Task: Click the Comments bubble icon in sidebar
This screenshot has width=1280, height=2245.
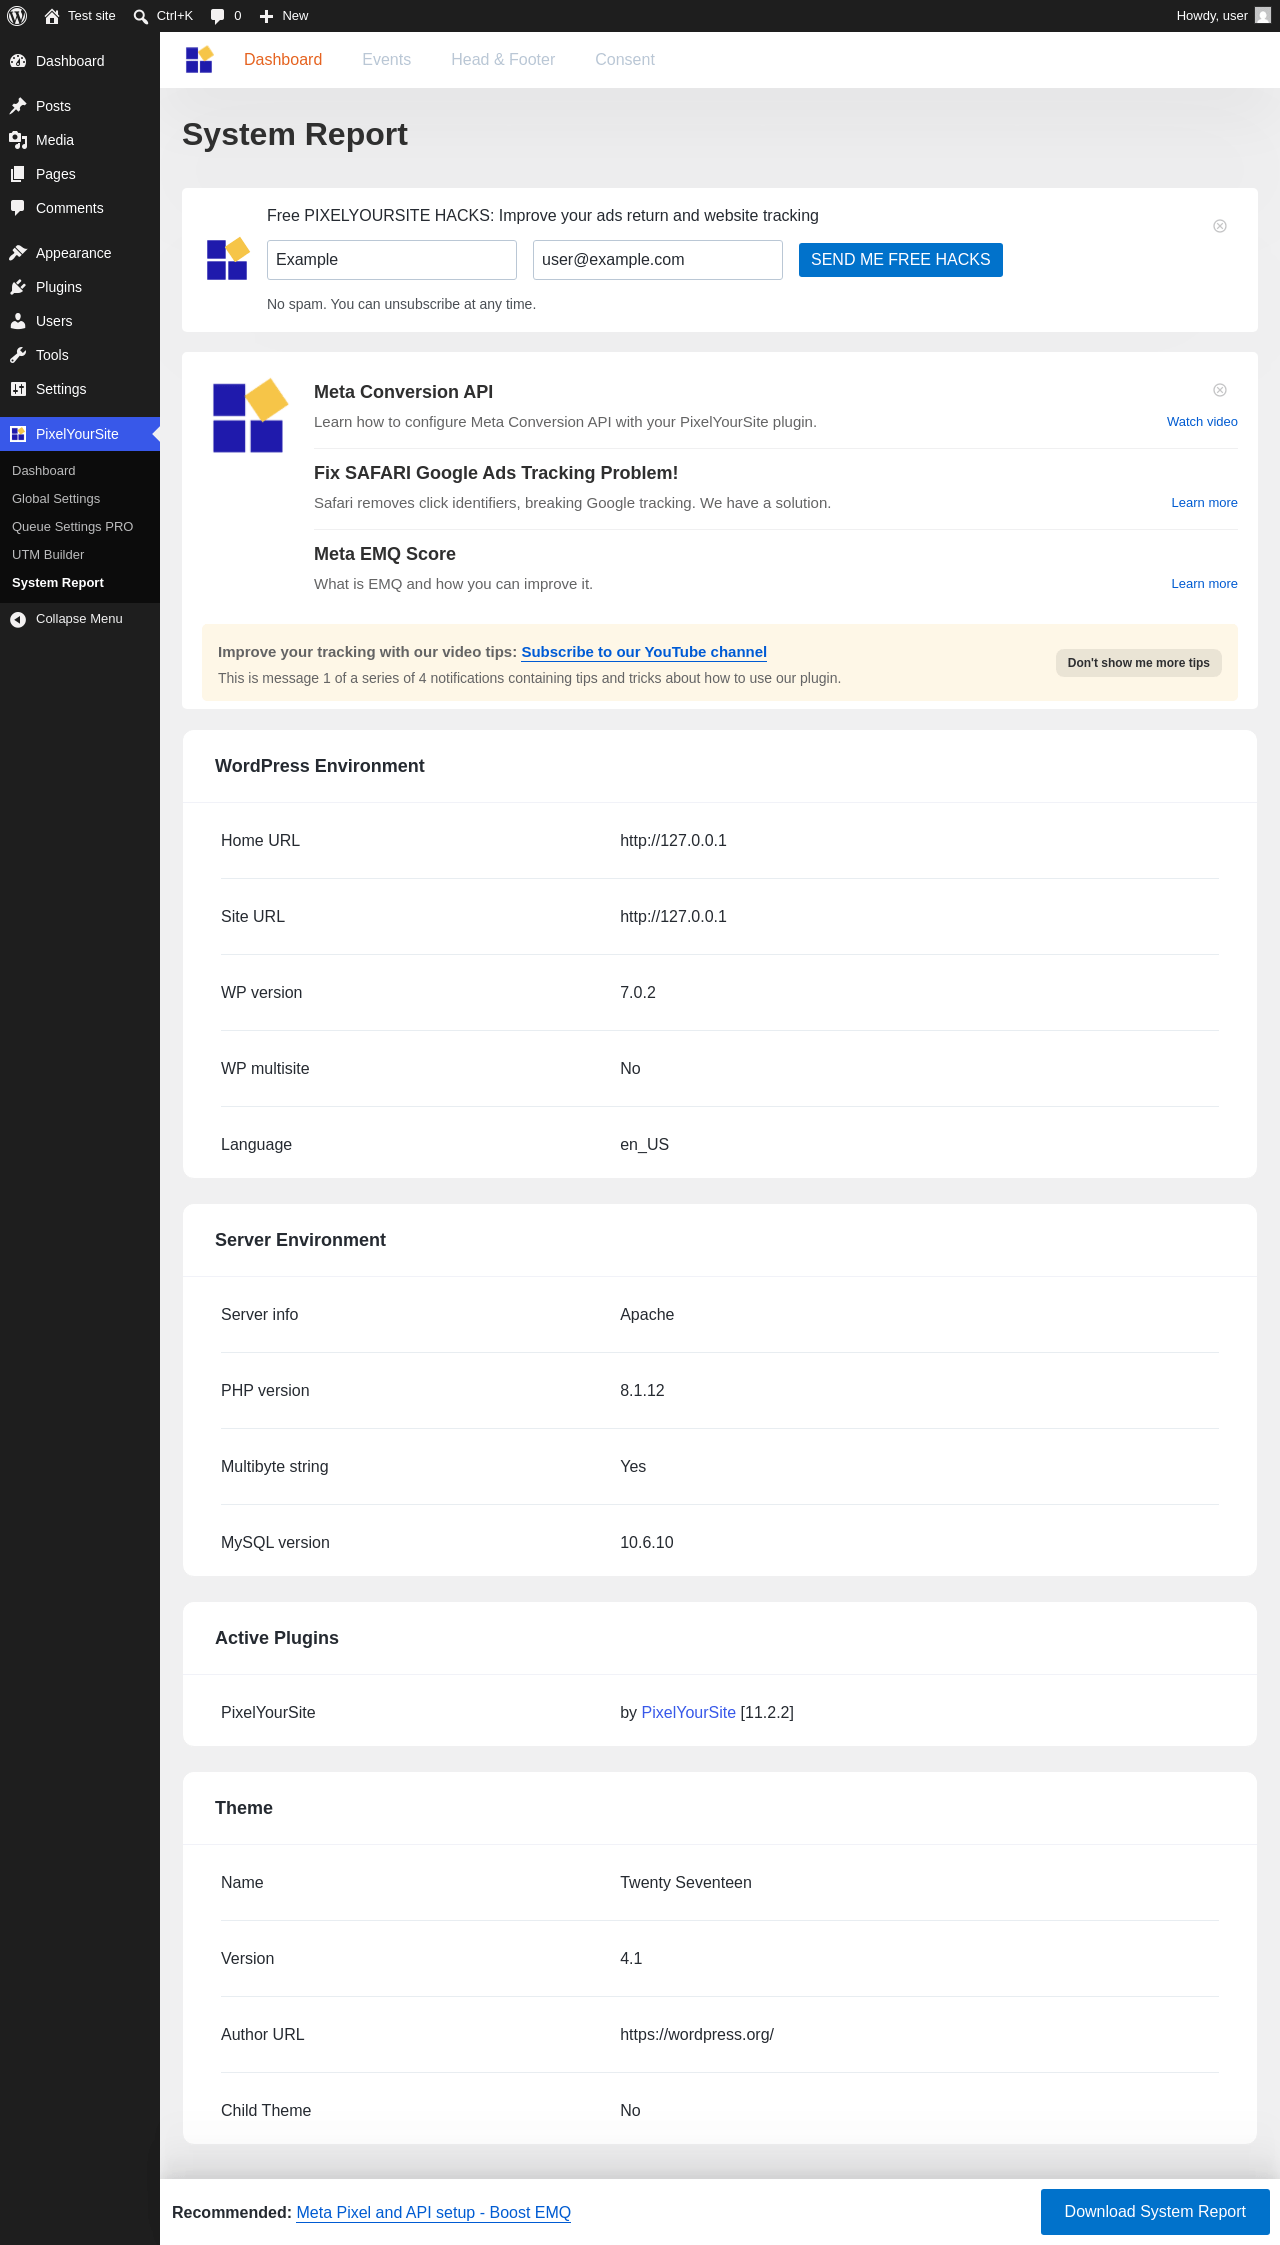Action: [18, 208]
